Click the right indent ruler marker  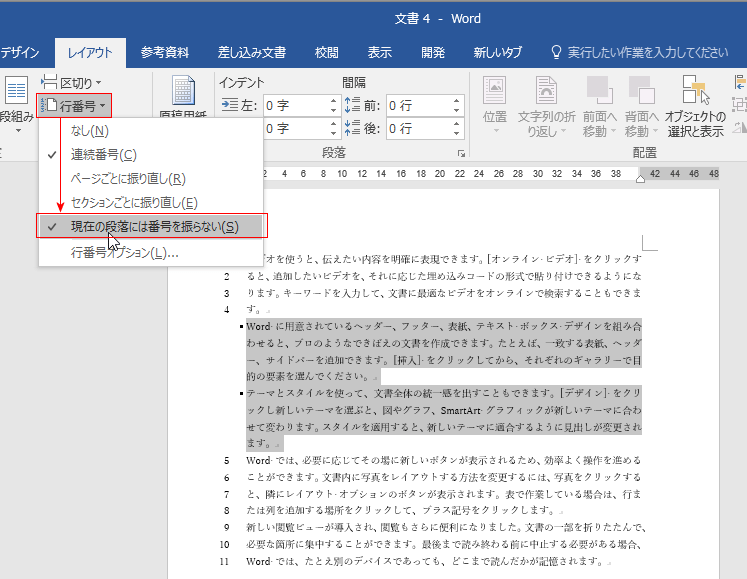click(x=640, y=179)
